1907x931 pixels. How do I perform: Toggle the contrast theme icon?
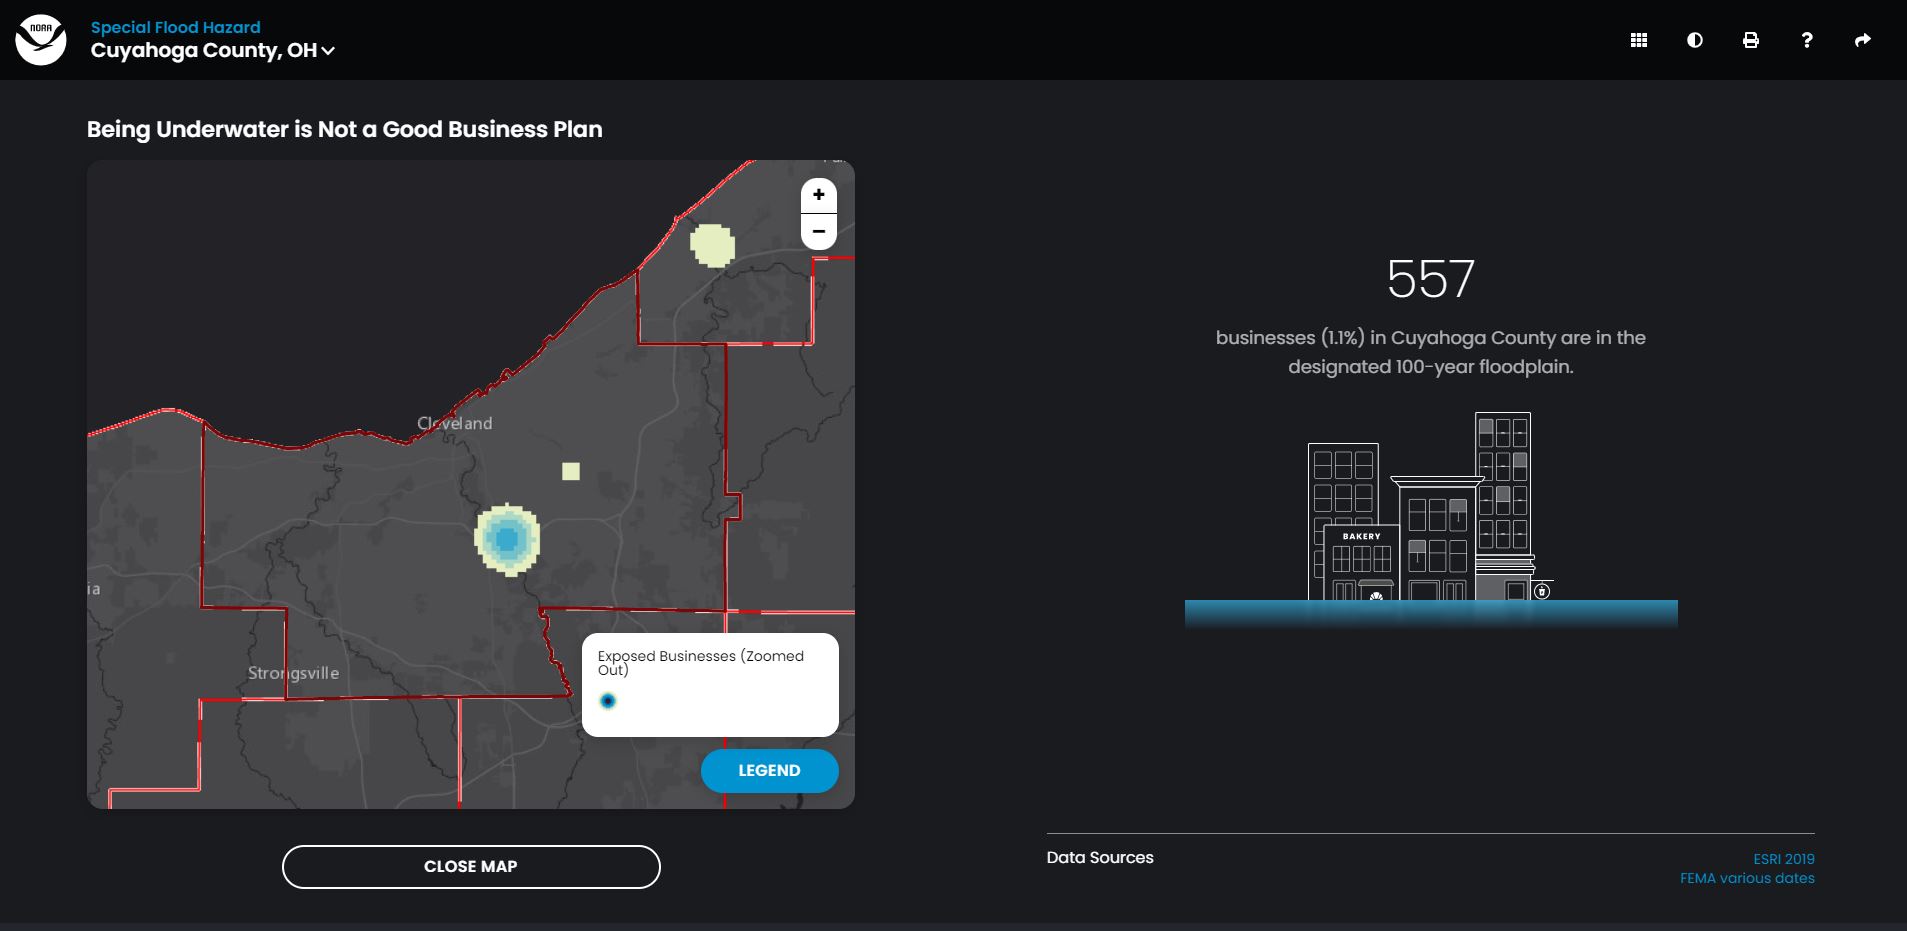1695,40
